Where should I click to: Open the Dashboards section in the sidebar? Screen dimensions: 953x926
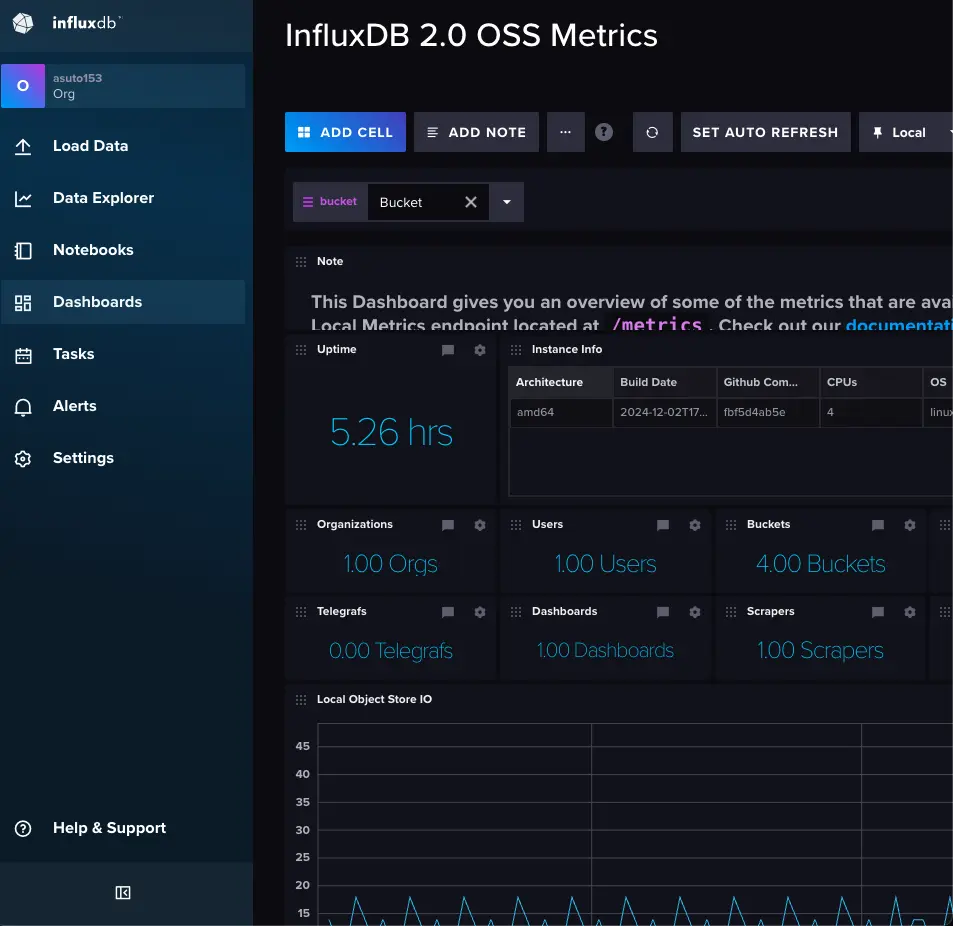(96, 301)
